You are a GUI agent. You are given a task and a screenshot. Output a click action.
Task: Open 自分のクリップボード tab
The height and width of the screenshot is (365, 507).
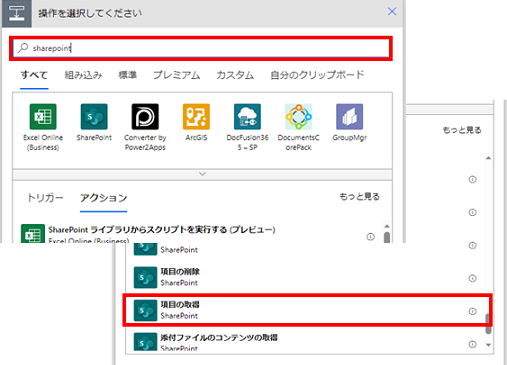pyautogui.click(x=317, y=75)
